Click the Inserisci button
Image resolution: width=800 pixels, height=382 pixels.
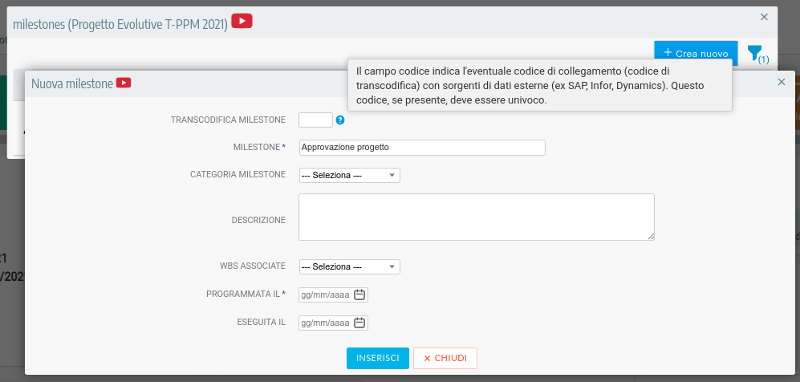(x=378, y=358)
